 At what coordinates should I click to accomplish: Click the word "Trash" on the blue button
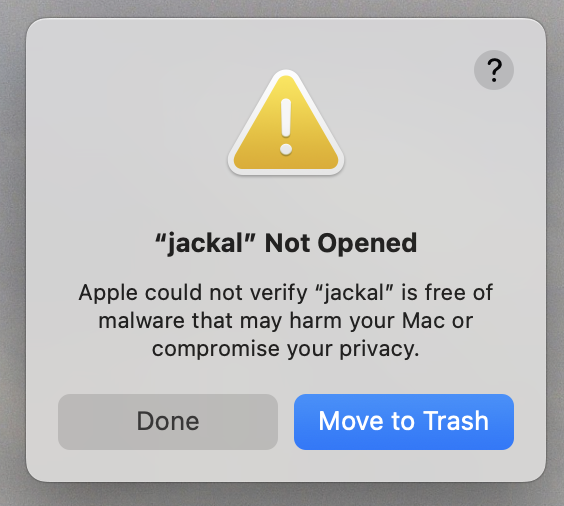tap(456, 421)
